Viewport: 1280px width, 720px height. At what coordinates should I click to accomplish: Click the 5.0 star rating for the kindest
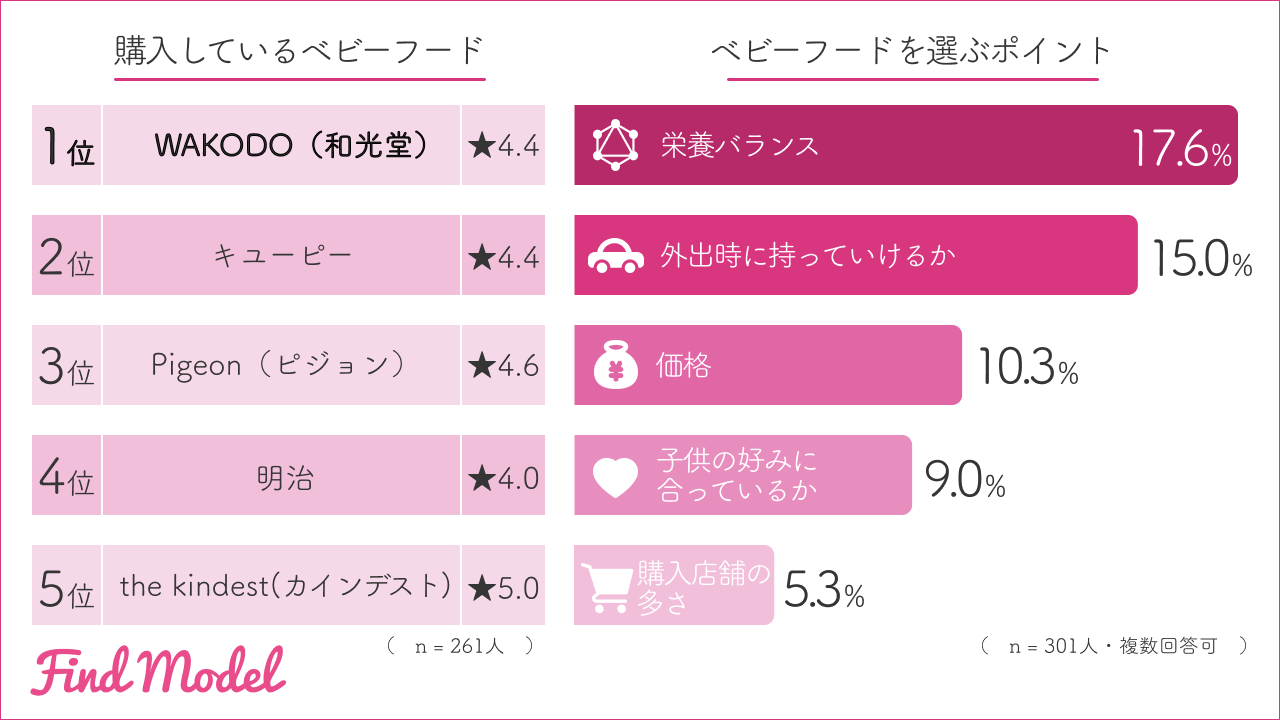click(x=503, y=586)
